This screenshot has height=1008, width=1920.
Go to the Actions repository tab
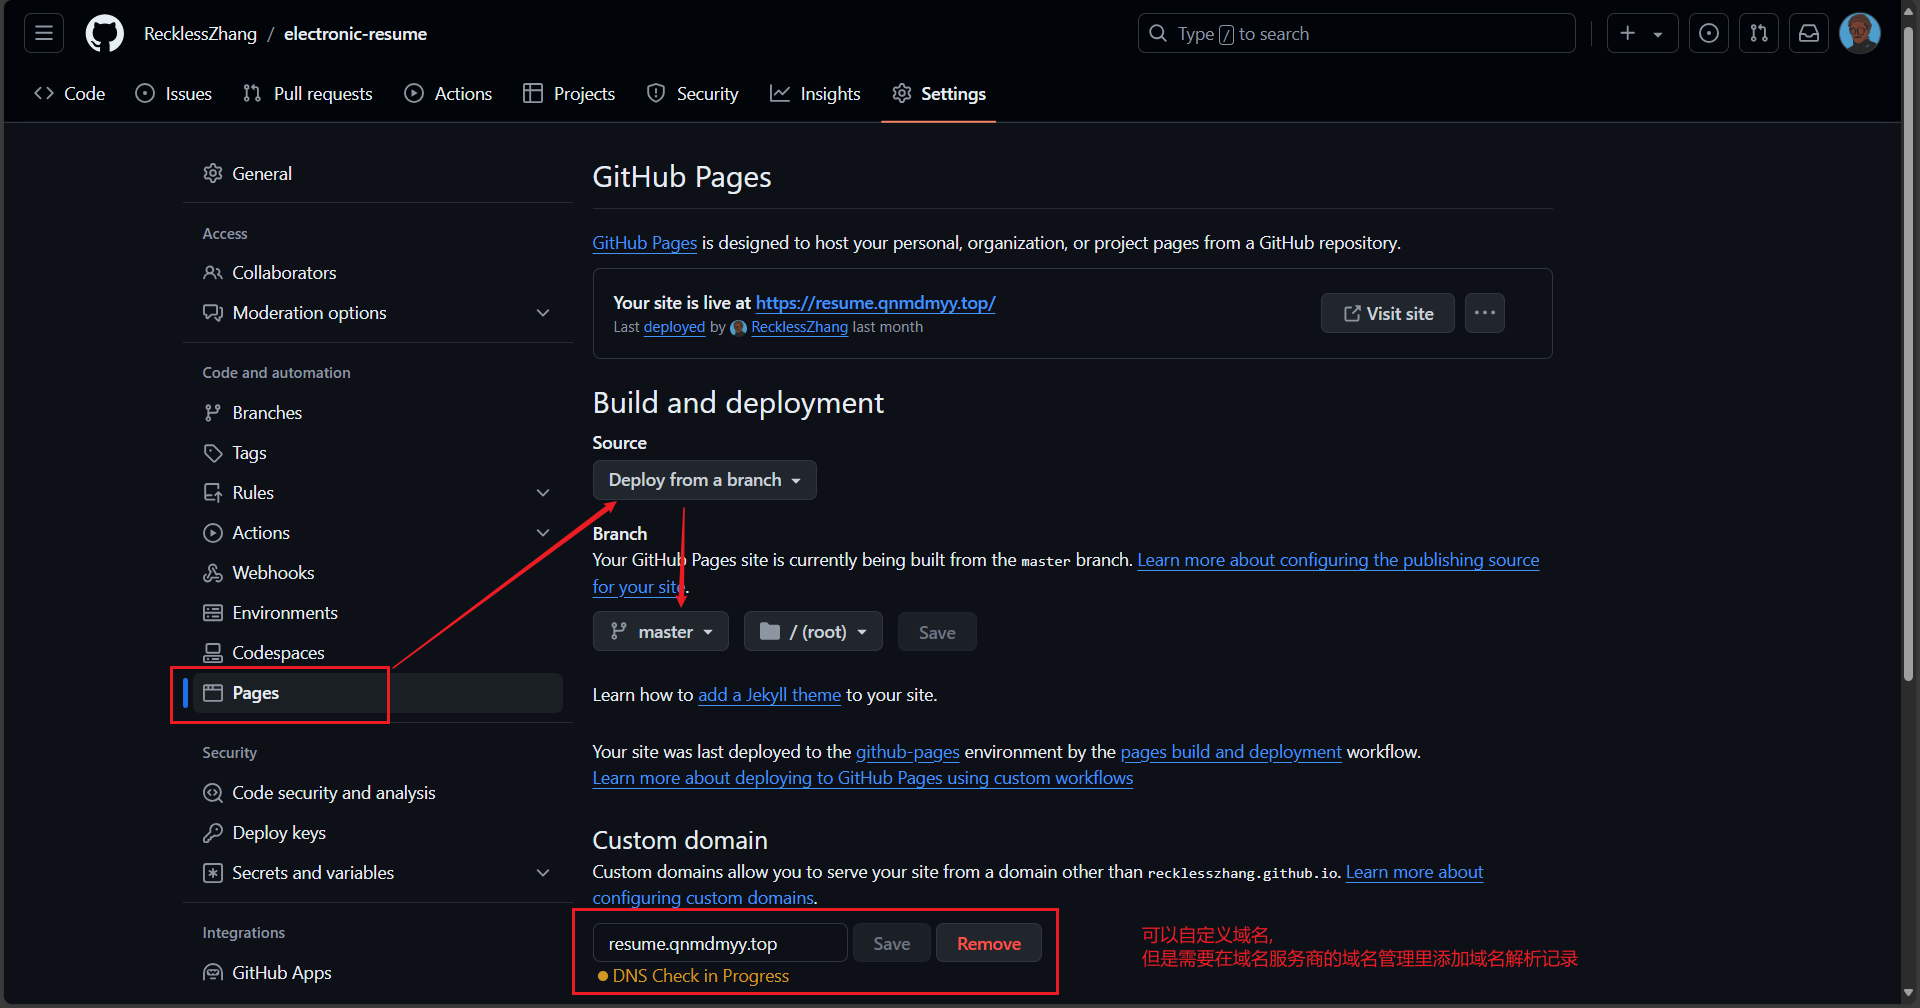tap(448, 94)
